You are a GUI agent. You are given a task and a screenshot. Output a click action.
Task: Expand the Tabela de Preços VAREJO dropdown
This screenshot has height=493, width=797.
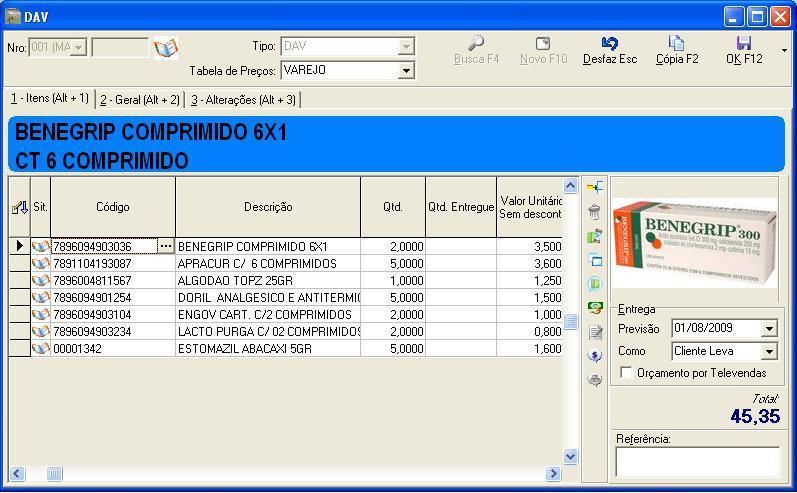(406, 71)
